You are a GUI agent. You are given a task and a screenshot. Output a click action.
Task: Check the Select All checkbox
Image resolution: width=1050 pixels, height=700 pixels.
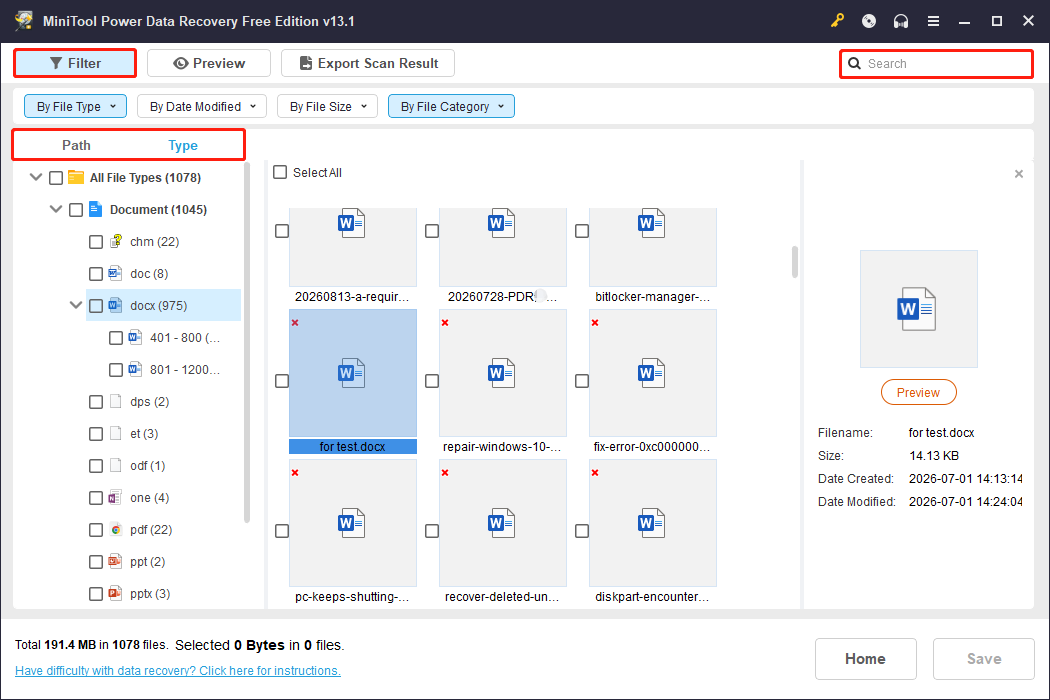(x=280, y=172)
